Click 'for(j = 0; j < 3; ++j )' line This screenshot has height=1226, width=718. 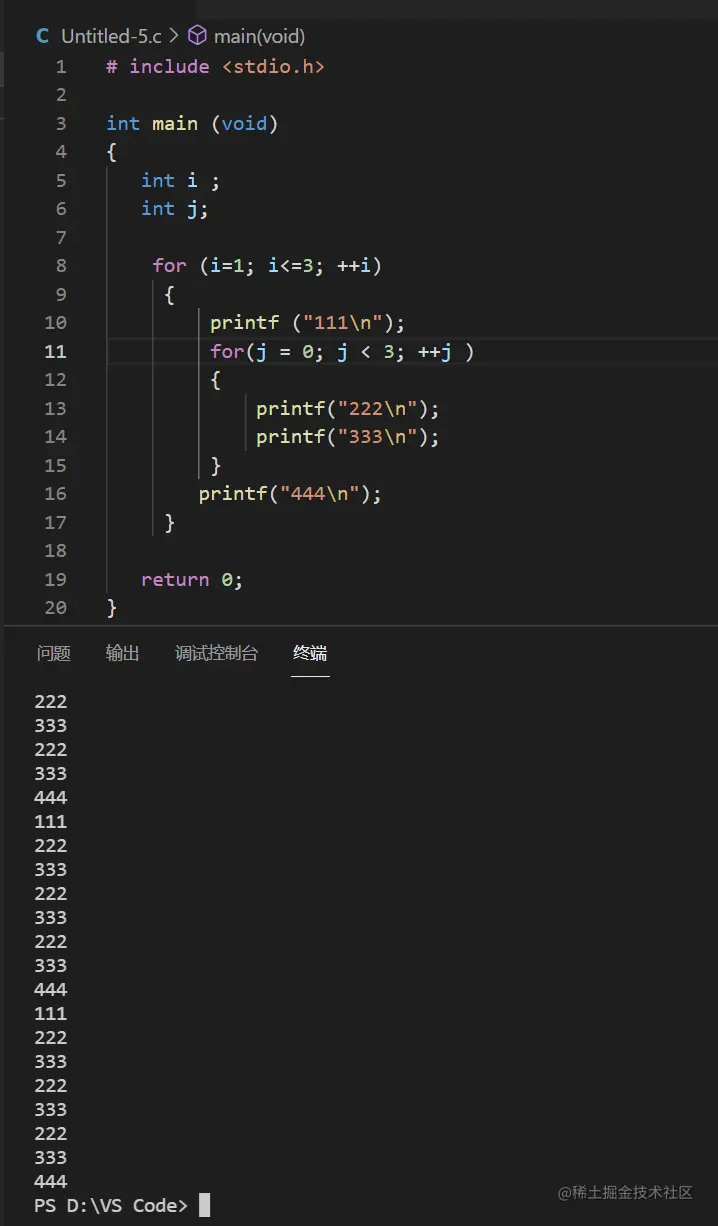click(342, 351)
